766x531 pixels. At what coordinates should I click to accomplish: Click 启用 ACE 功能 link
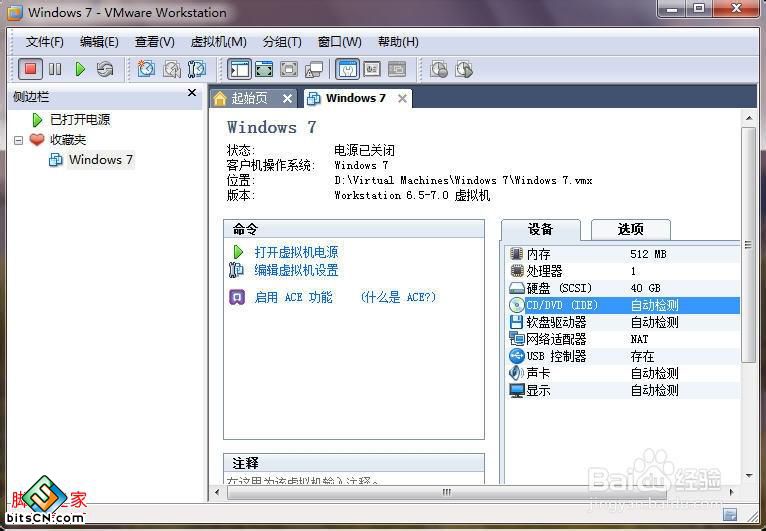[294, 297]
